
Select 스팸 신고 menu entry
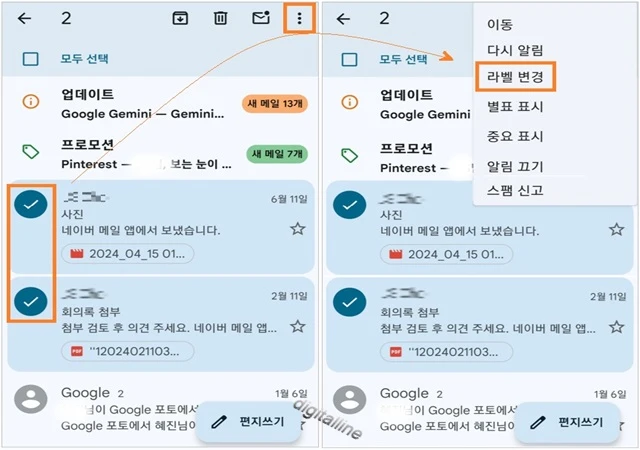[x=515, y=190]
